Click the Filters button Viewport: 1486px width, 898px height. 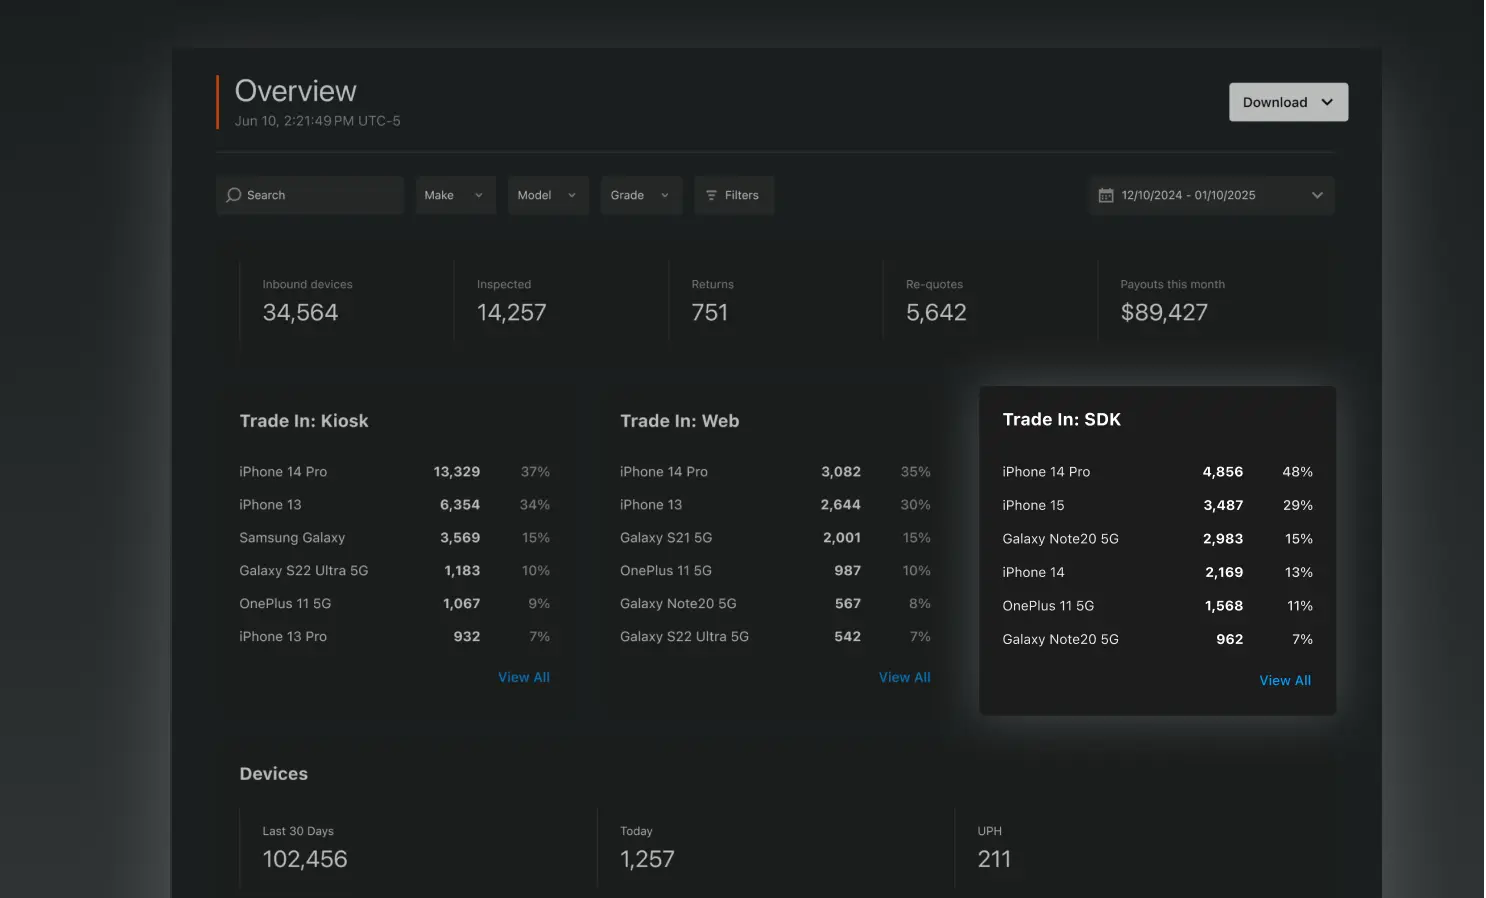point(734,194)
